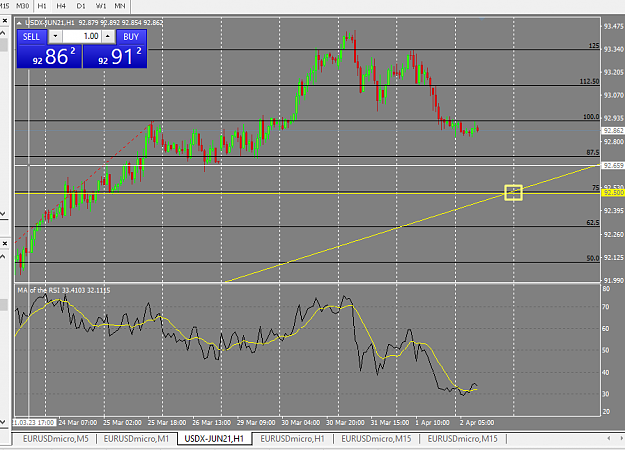Click the 125 Fibonacci level label

pyautogui.click(x=594, y=46)
